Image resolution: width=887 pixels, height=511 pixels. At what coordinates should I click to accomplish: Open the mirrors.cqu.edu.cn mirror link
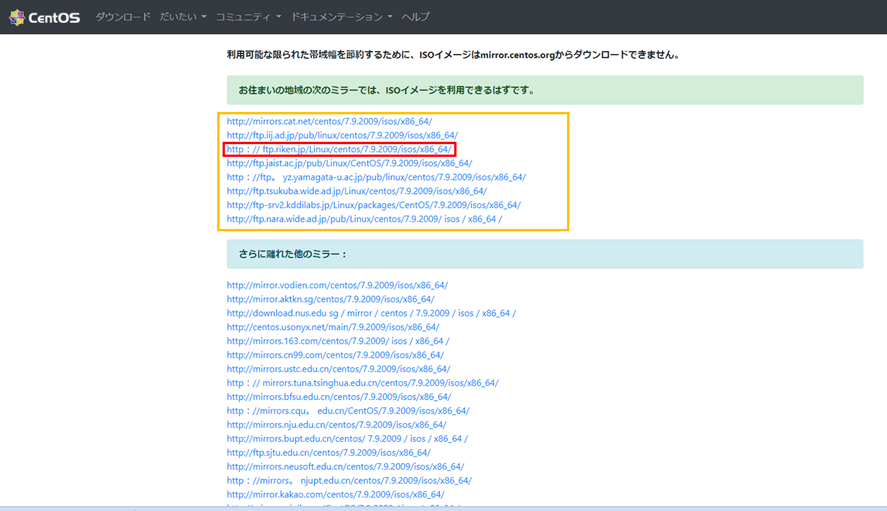[x=348, y=411]
